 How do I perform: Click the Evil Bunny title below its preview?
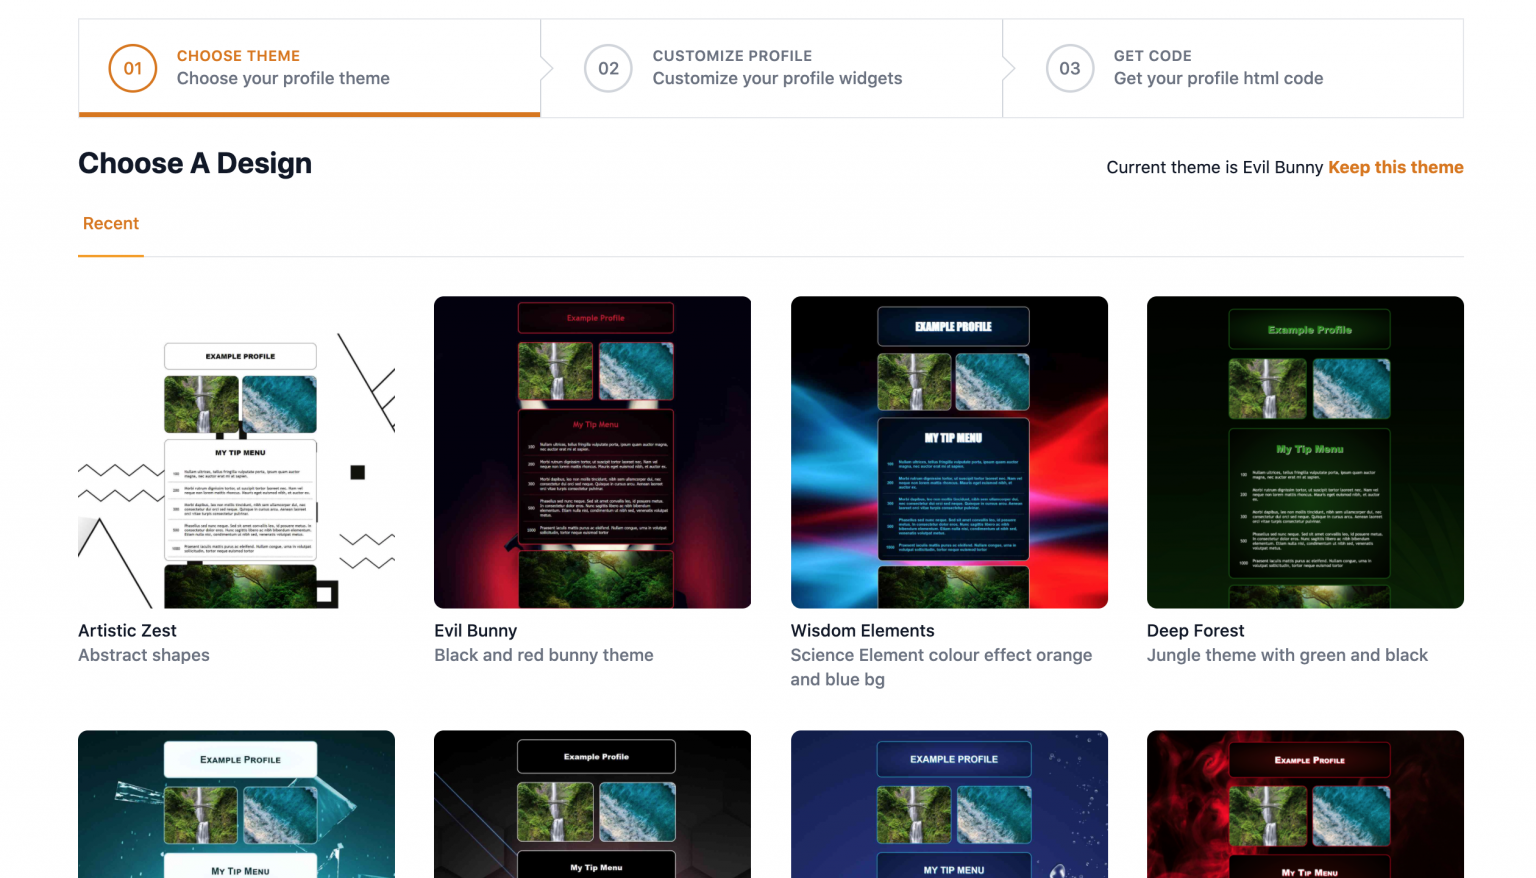pos(475,631)
